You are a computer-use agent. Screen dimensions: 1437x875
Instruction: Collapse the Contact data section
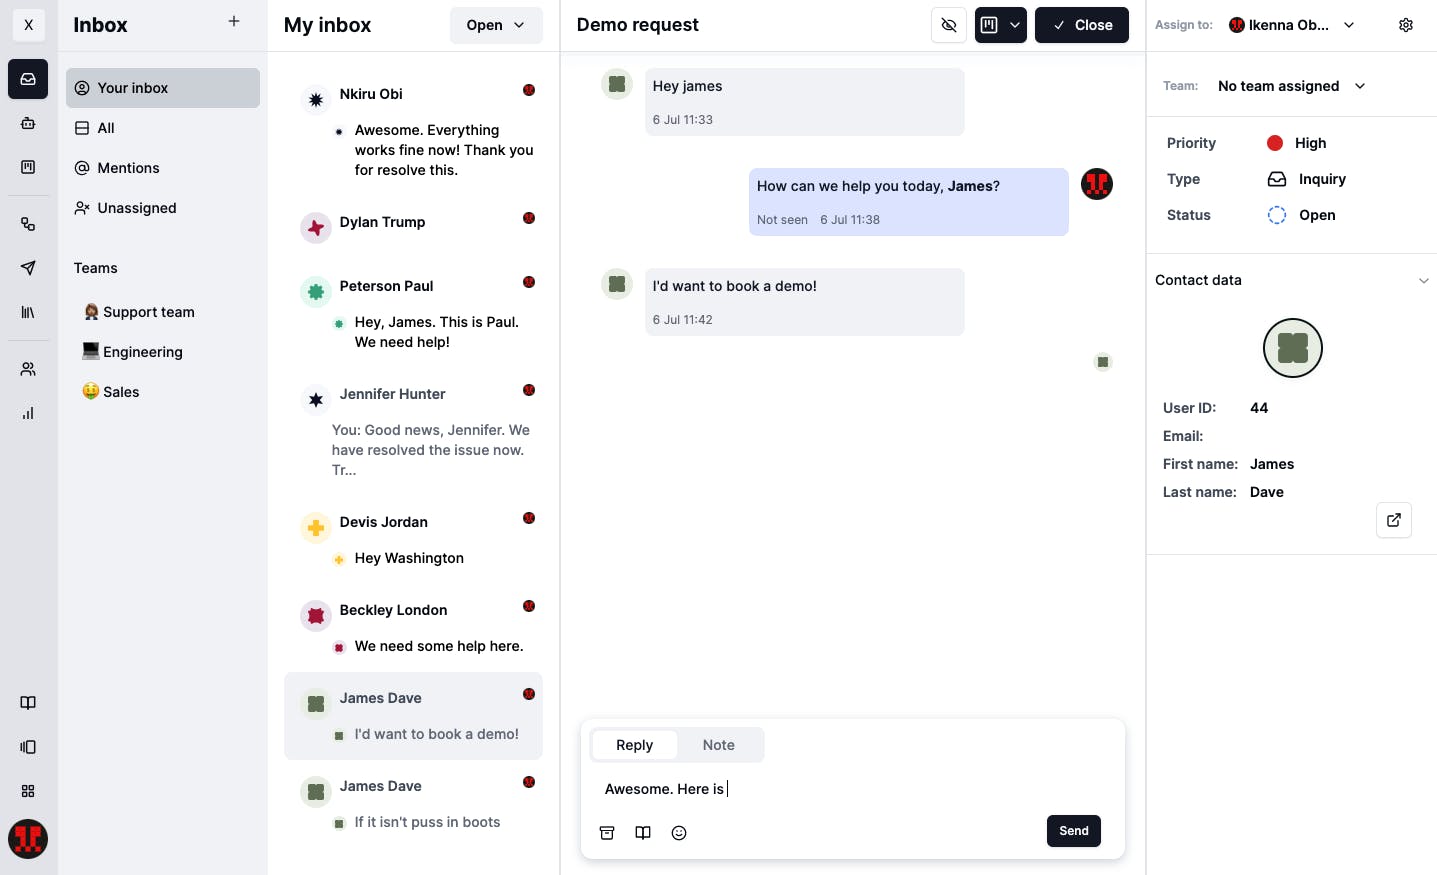(1423, 281)
